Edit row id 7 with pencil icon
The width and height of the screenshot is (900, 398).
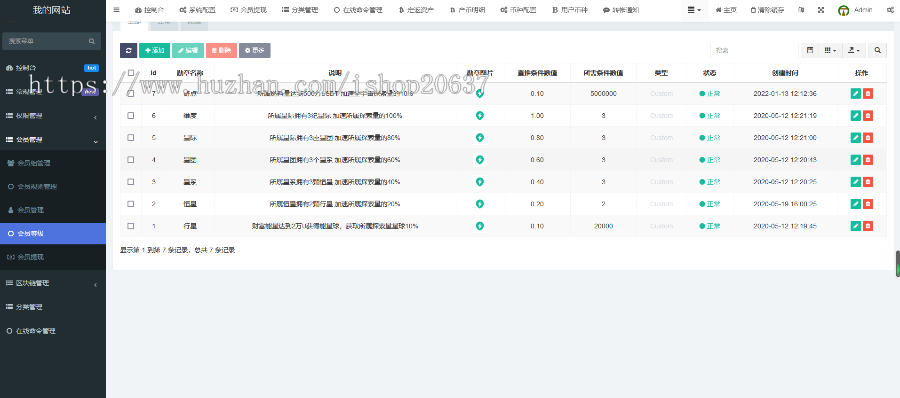point(855,94)
